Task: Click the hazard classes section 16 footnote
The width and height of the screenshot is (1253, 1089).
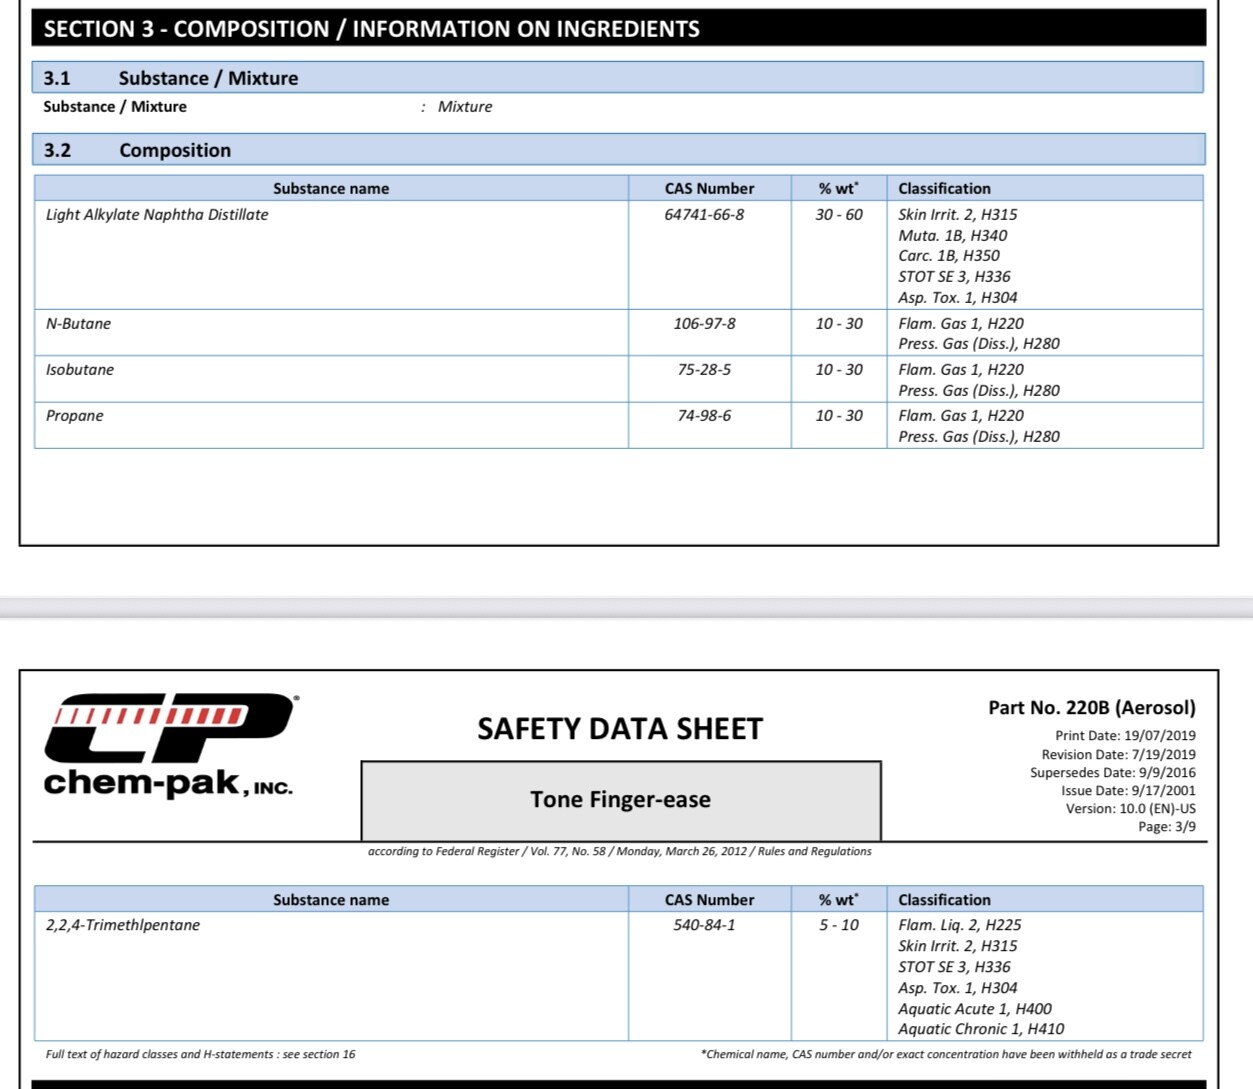Action: [x=200, y=1055]
